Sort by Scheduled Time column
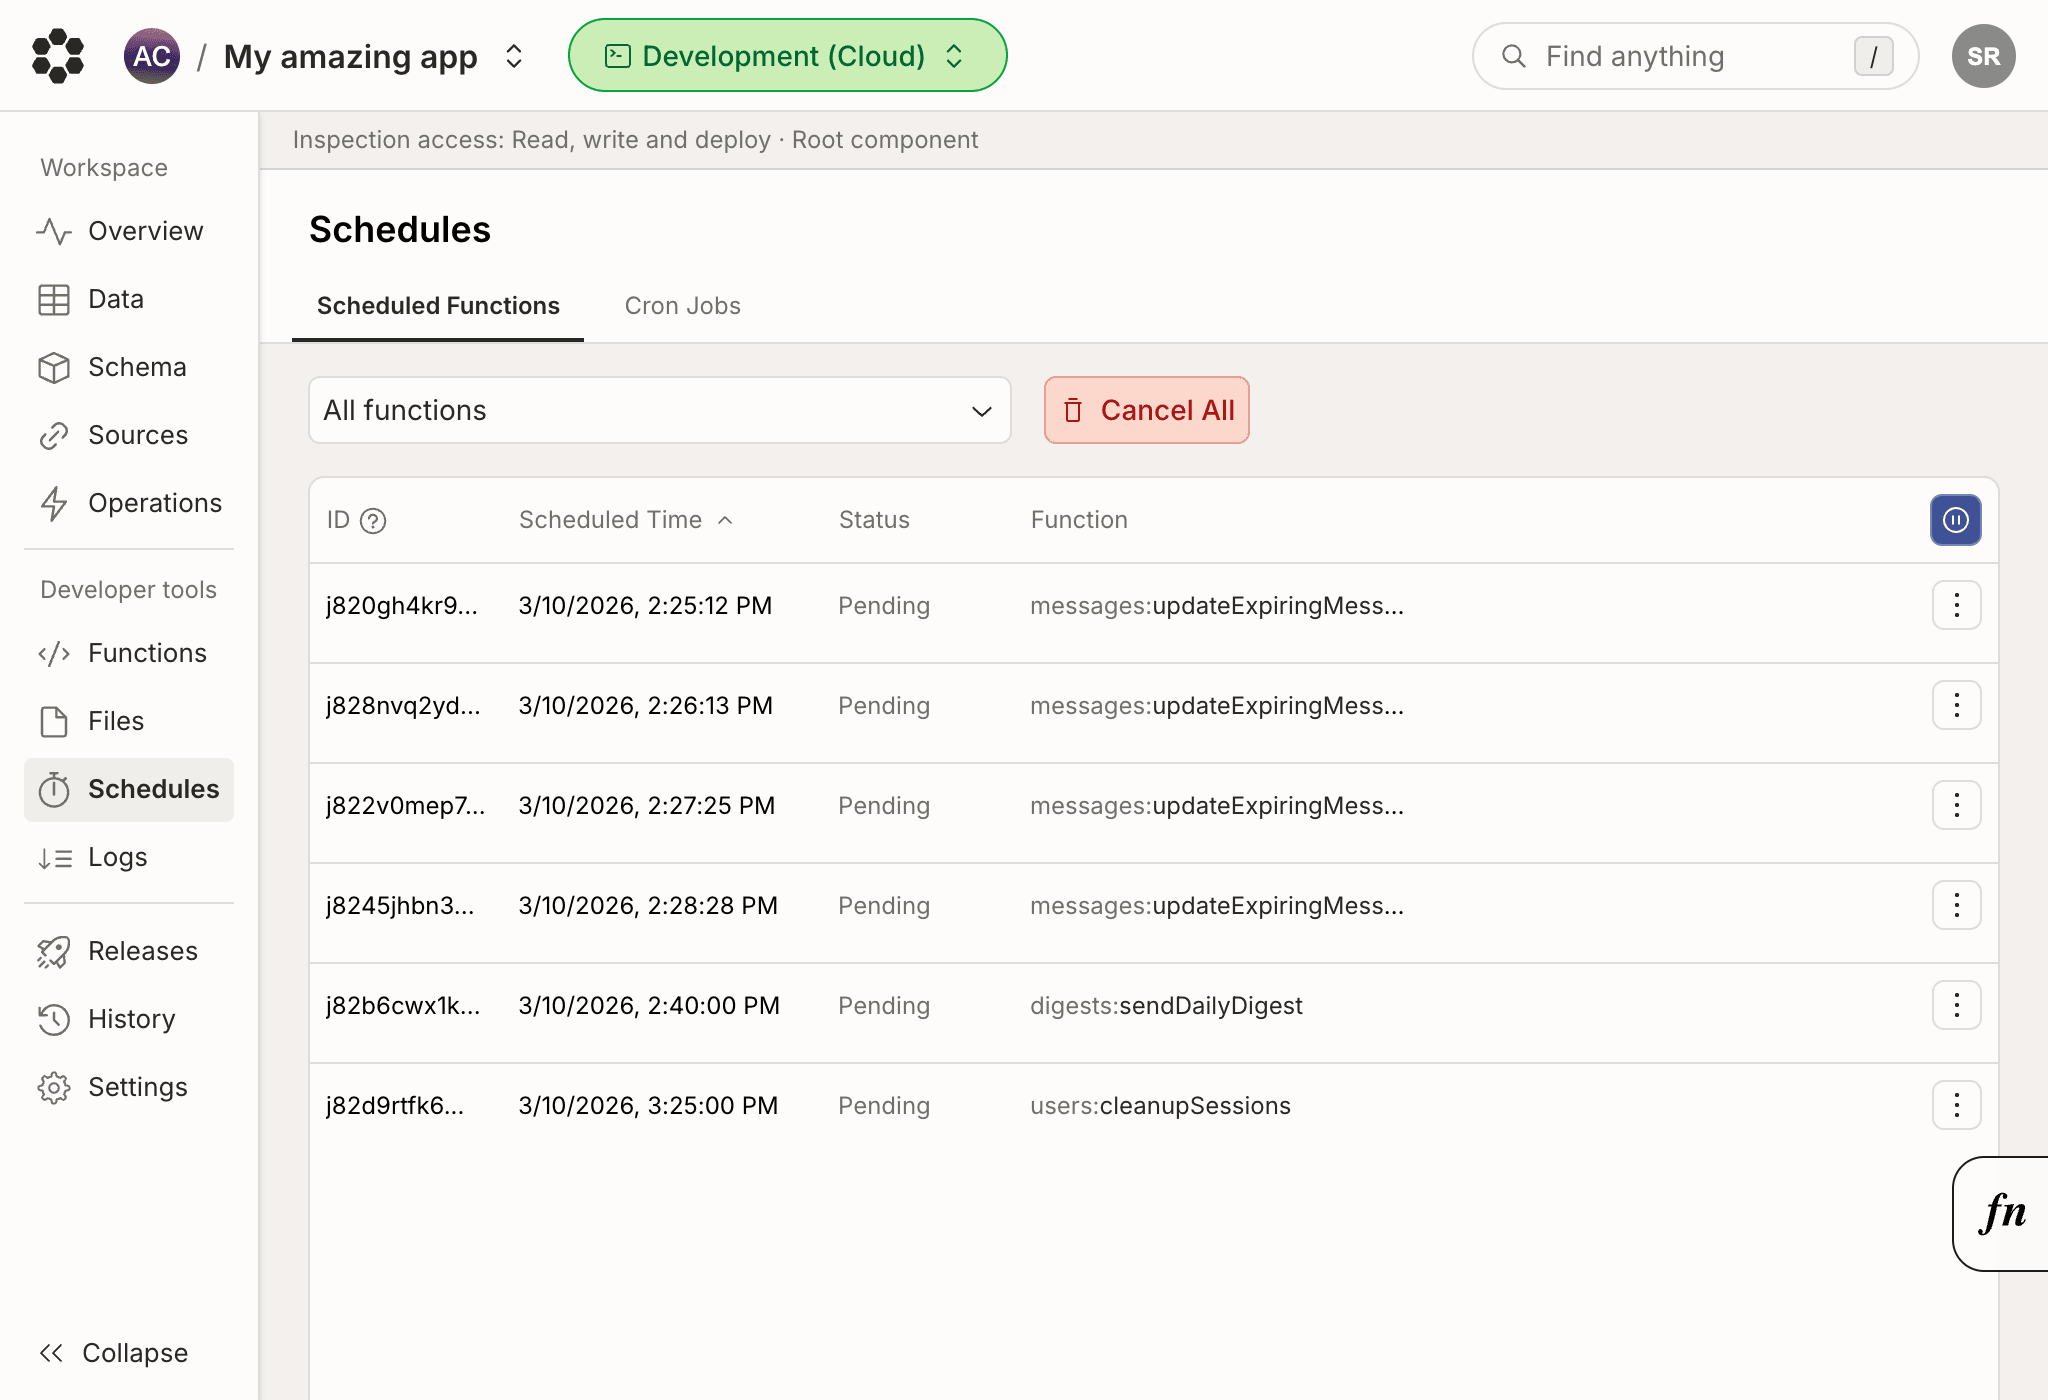 [x=626, y=520]
